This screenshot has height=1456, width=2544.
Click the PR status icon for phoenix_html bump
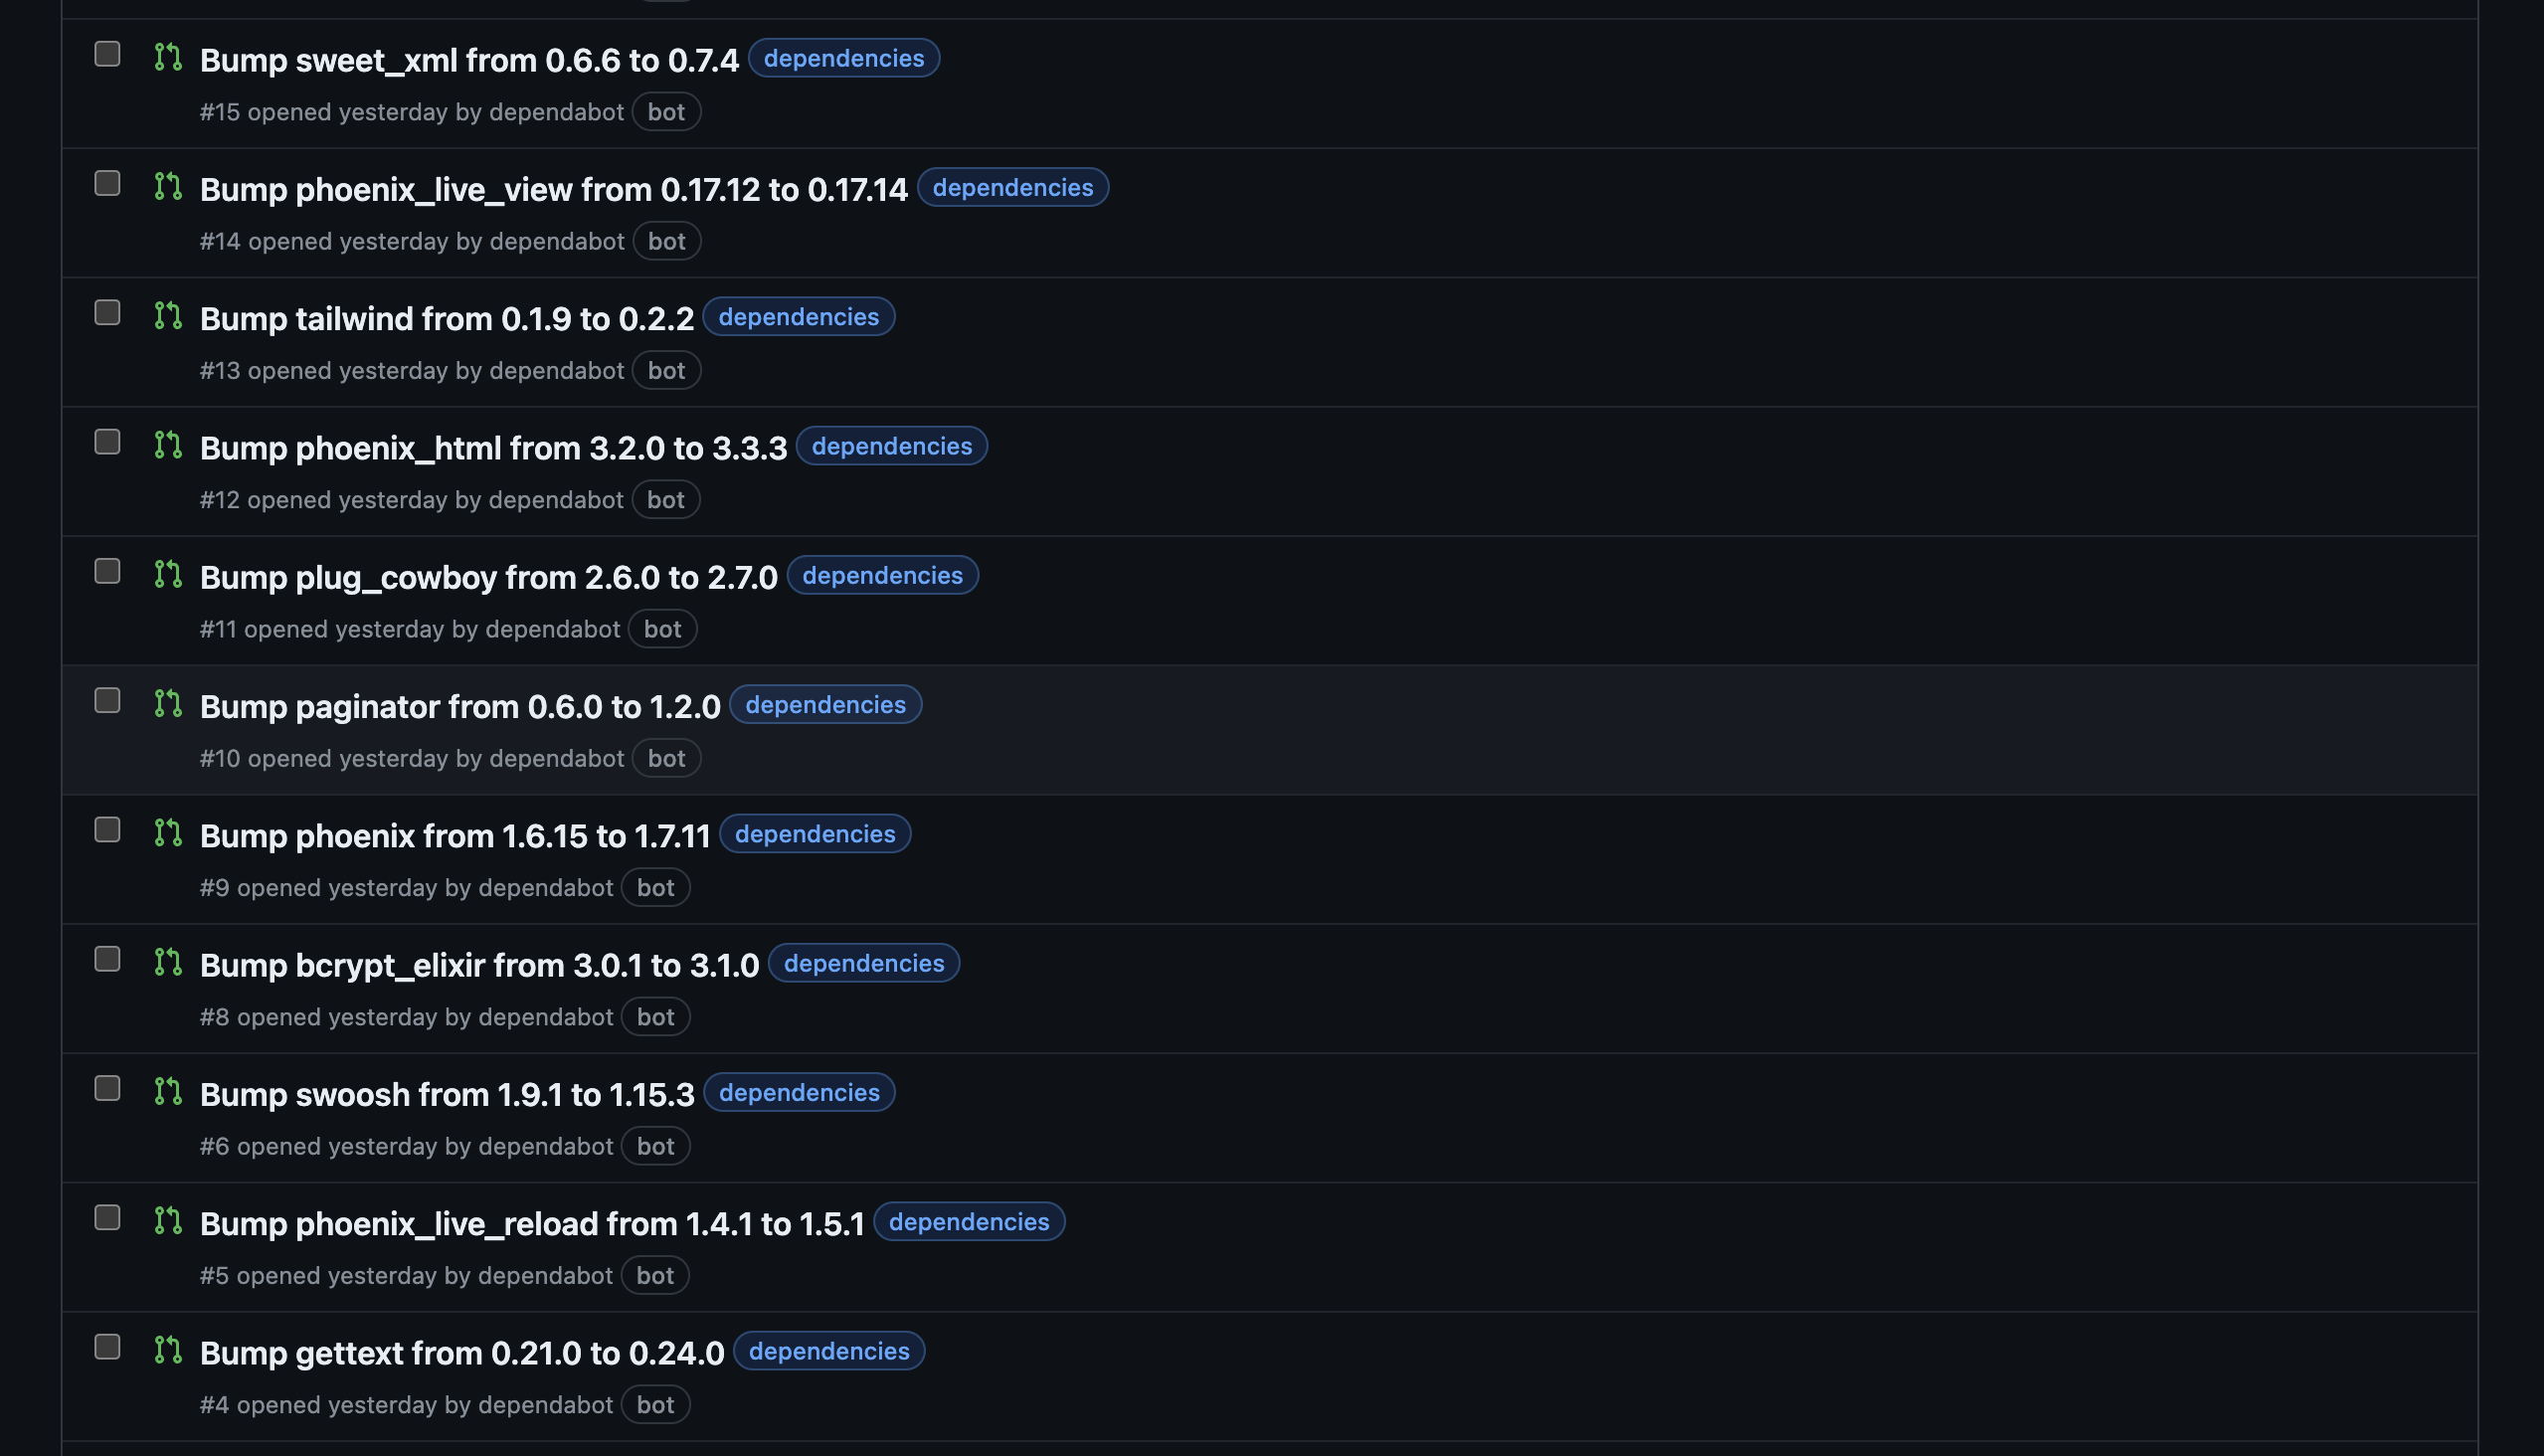168,444
